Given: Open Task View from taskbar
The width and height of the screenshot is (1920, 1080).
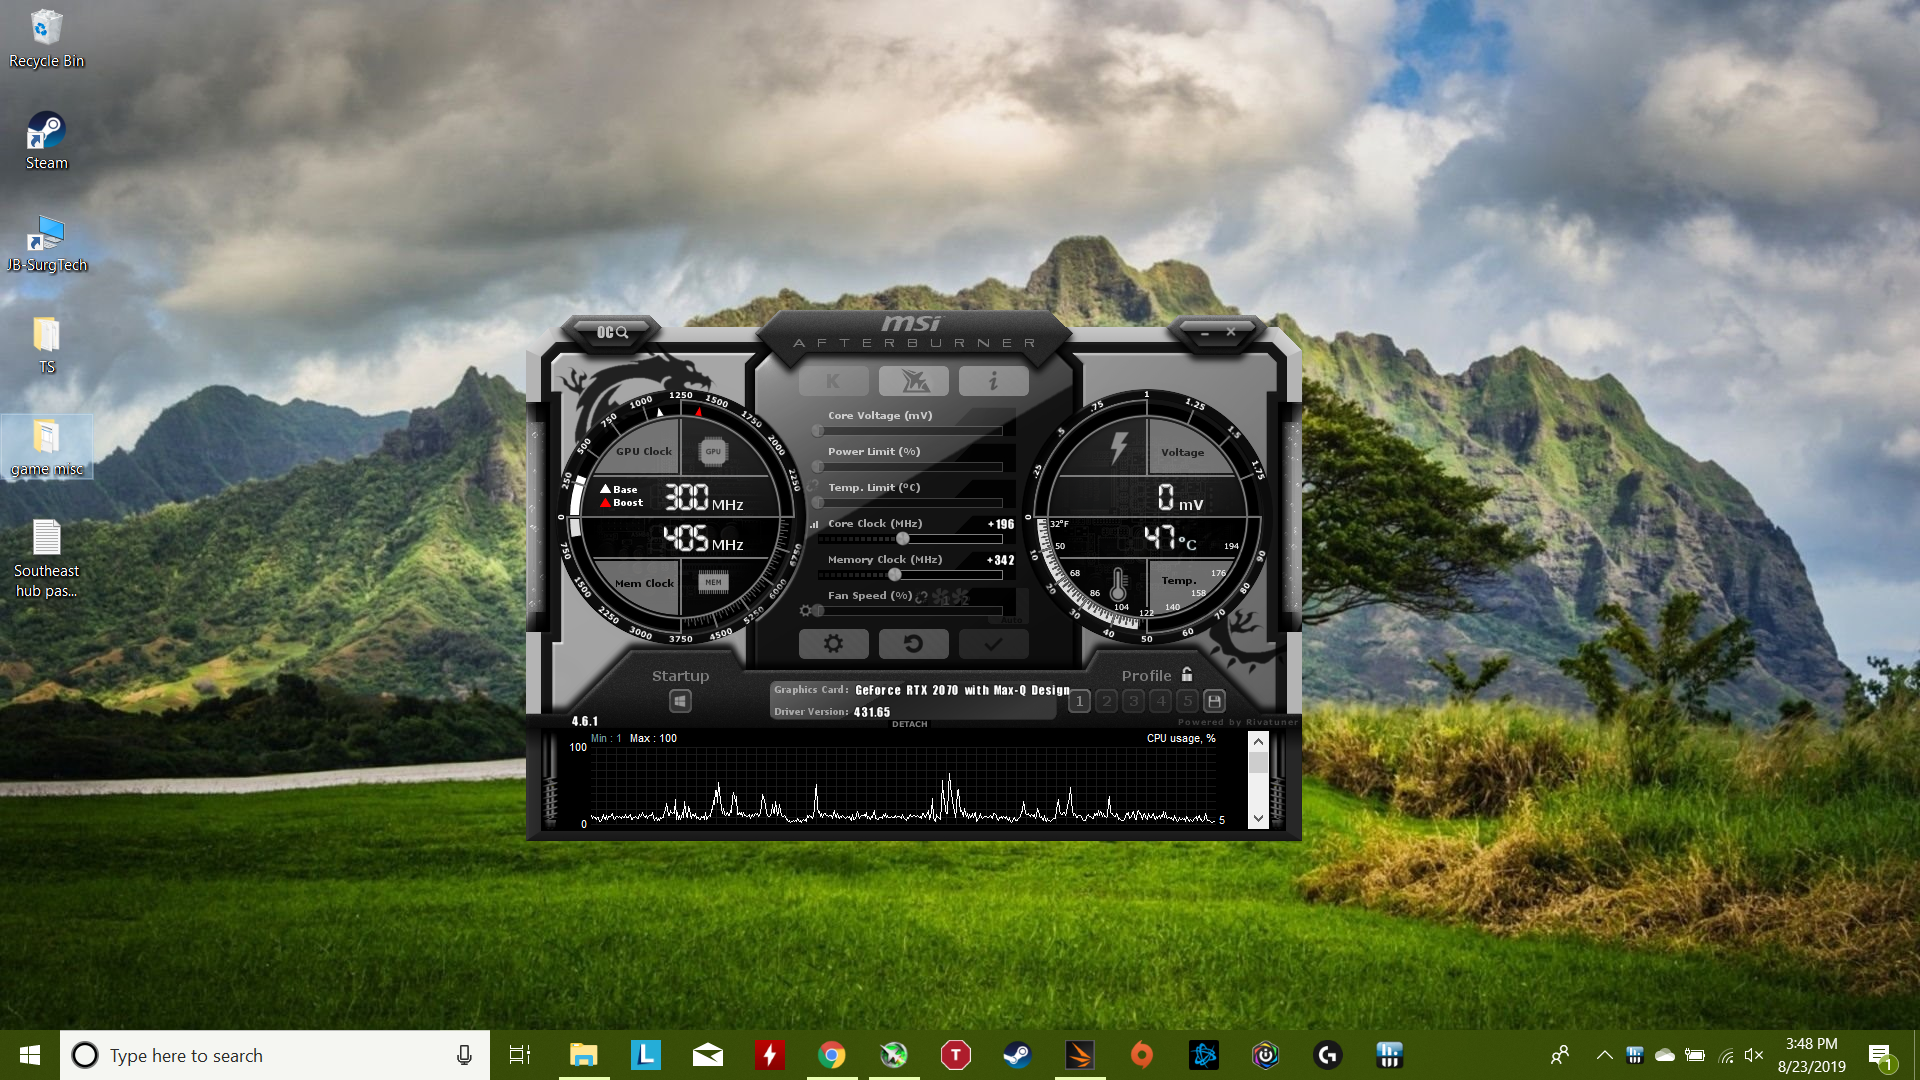Looking at the screenshot, I should 520,1055.
